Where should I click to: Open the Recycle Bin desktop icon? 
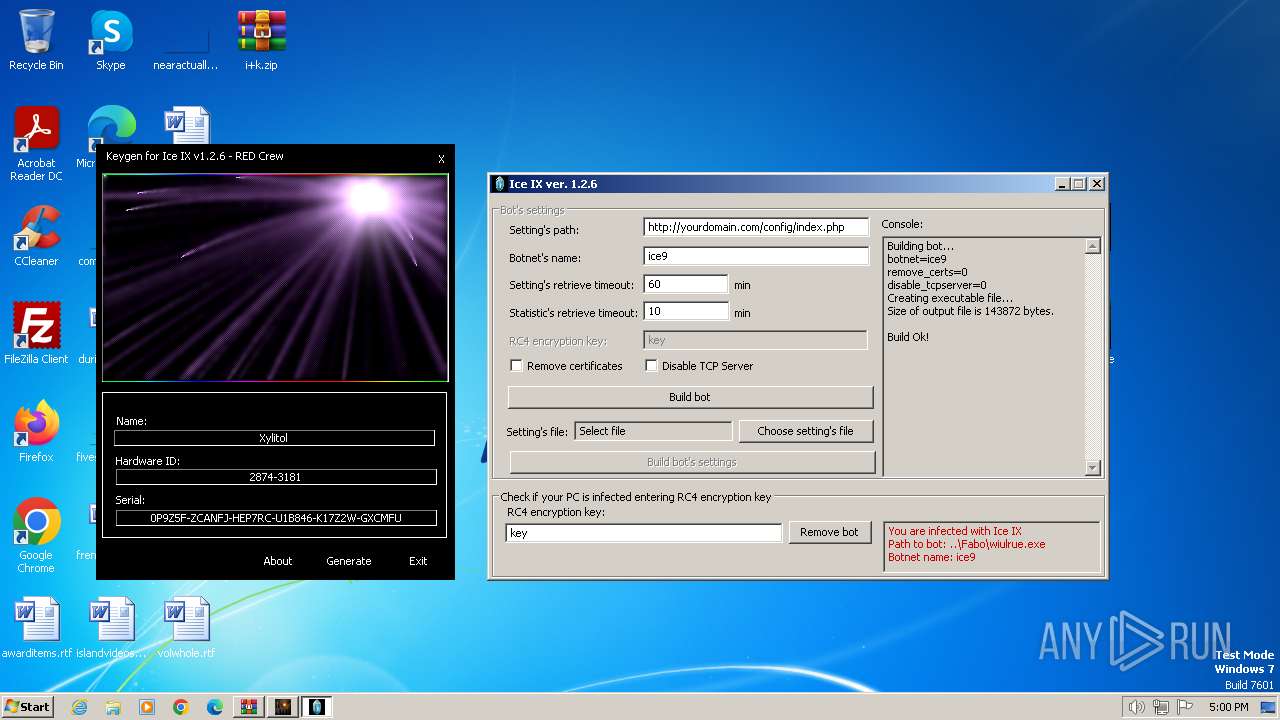click(36, 40)
